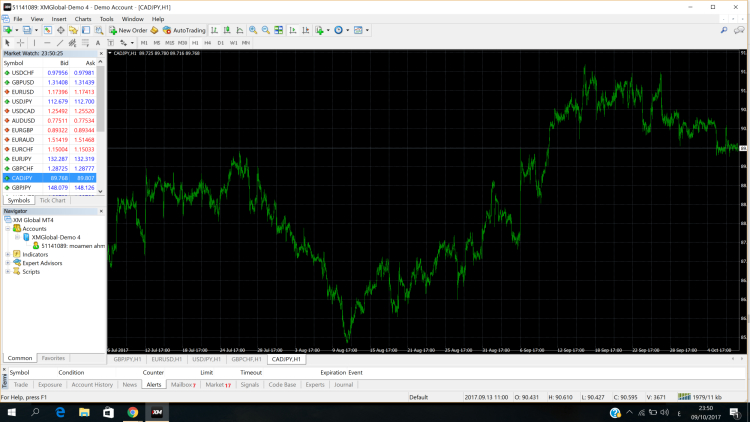Click the New Order button
The width and height of the screenshot is (750, 422).
pos(128,30)
